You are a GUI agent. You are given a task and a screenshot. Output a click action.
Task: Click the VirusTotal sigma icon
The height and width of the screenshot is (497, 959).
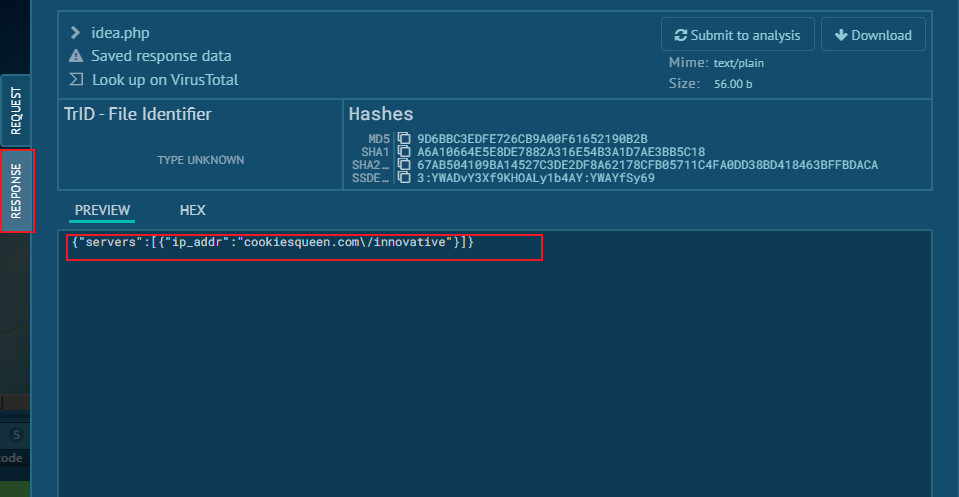[76, 79]
